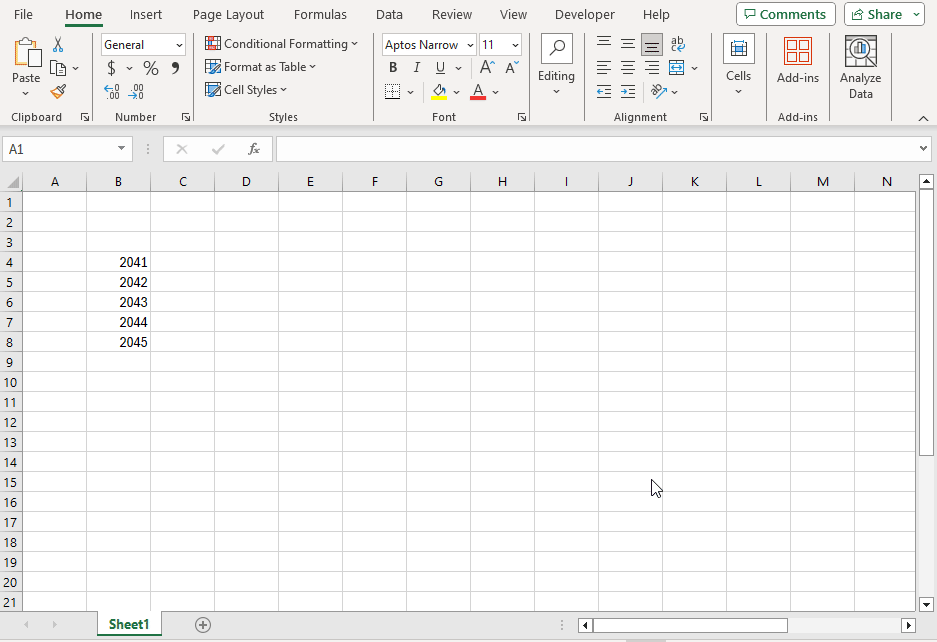Apply Accounting Number Format dollar icon

point(111,68)
